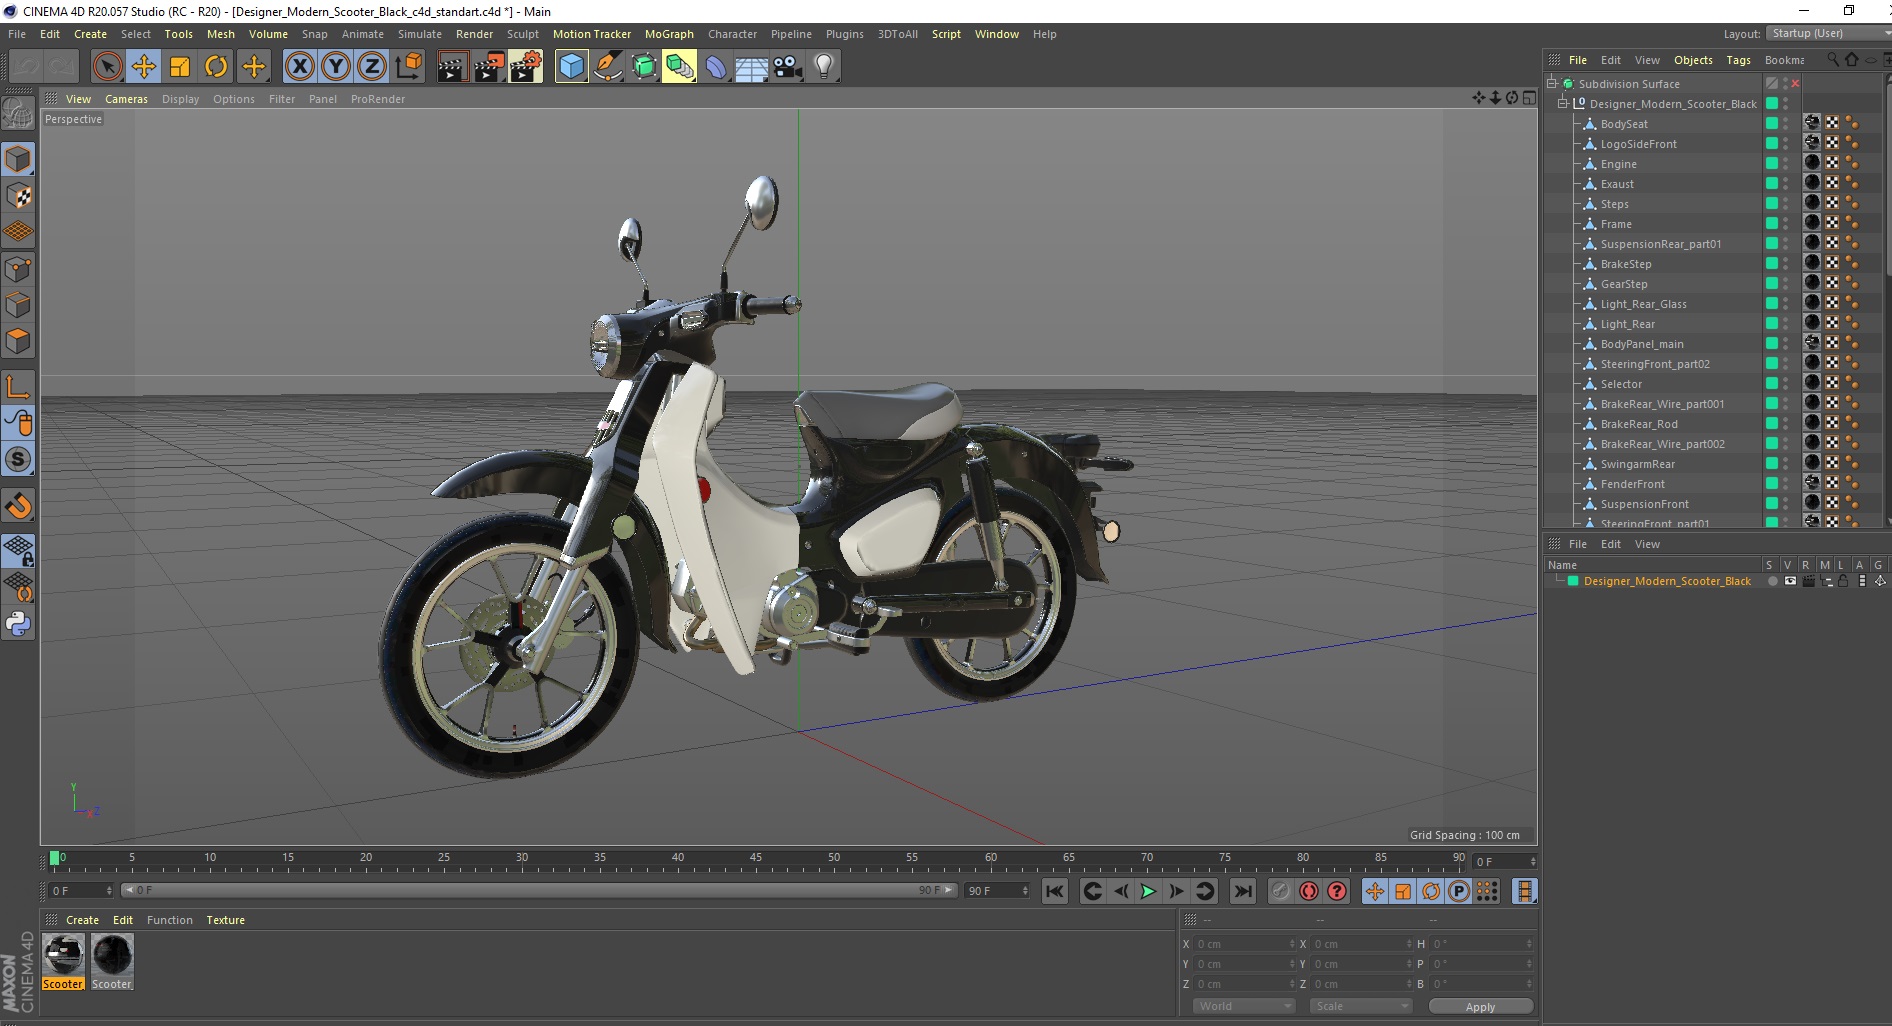This screenshot has height=1026, width=1892.
Task: Go to end of animation
Action: click(1242, 891)
